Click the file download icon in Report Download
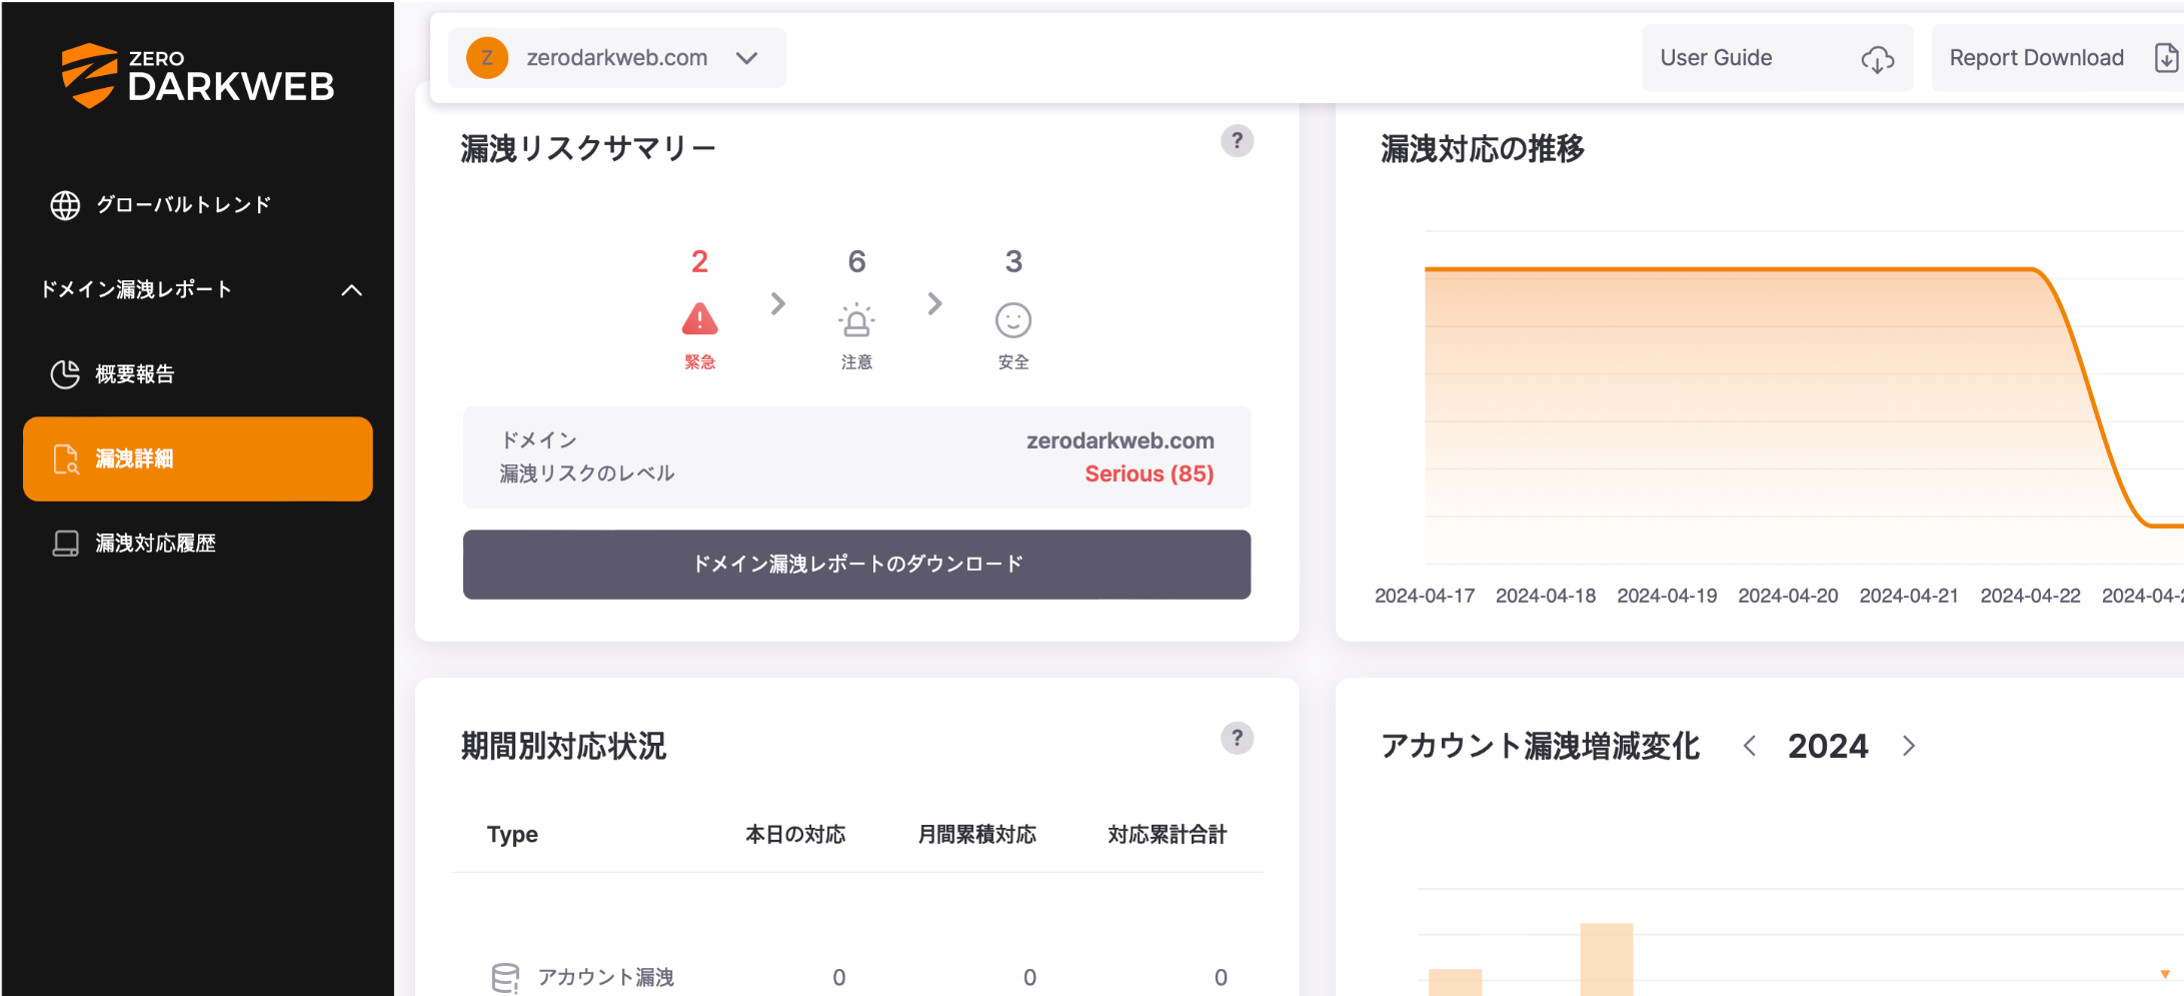Viewport: 2184px width, 996px height. click(x=2166, y=58)
